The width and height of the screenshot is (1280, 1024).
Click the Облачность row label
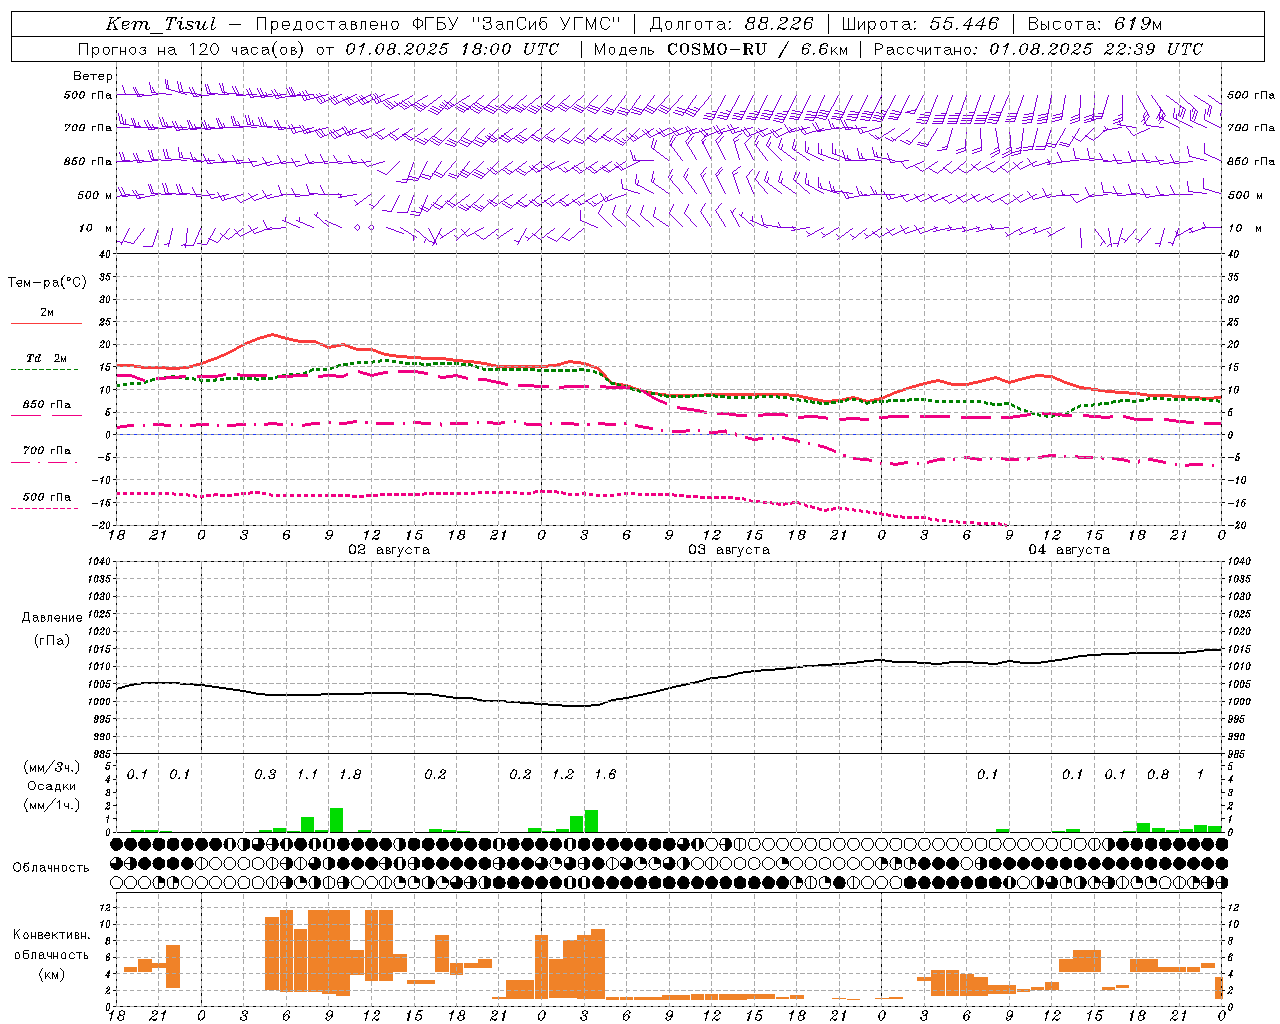[x=51, y=868]
